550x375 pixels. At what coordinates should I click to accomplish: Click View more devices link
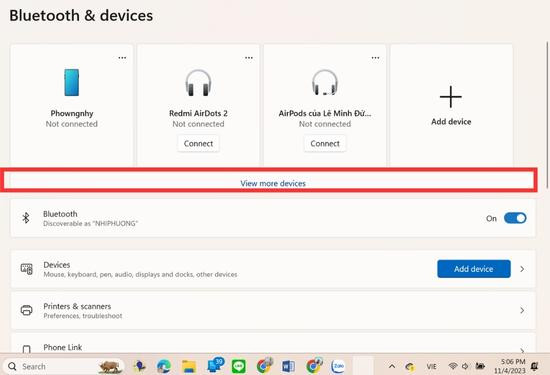(x=273, y=183)
